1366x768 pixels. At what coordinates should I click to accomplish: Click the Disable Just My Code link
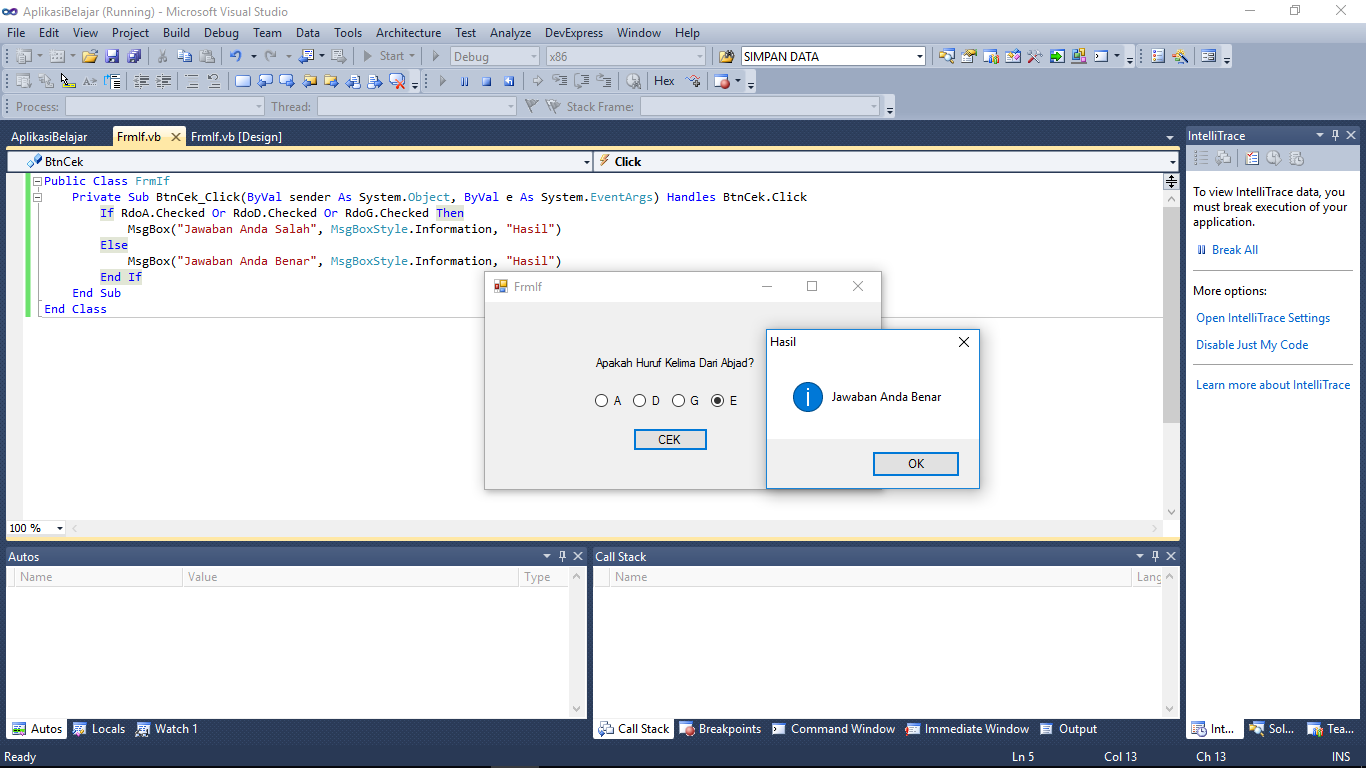(x=1252, y=345)
